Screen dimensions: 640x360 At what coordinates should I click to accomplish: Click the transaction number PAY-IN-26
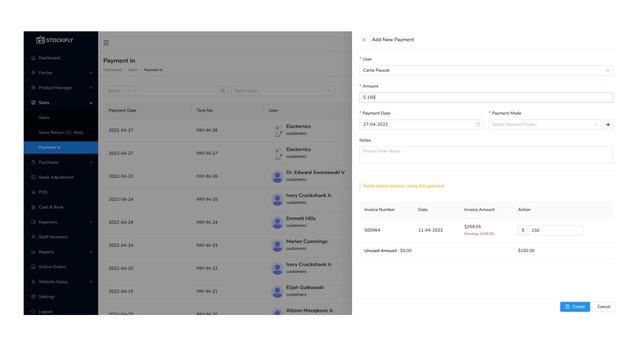(x=207, y=176)
